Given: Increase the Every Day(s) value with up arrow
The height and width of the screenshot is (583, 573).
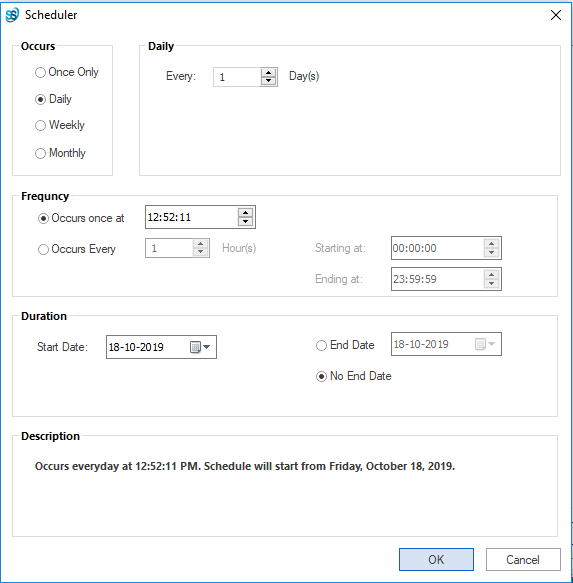Looking at the screenshot, I should coord(268,73).
